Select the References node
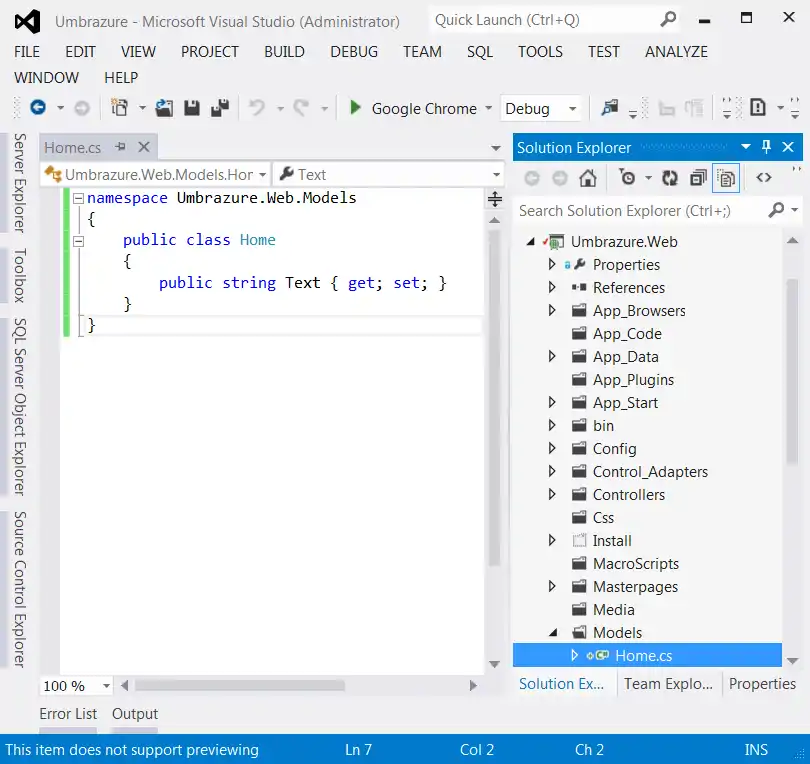 (629, 288)
